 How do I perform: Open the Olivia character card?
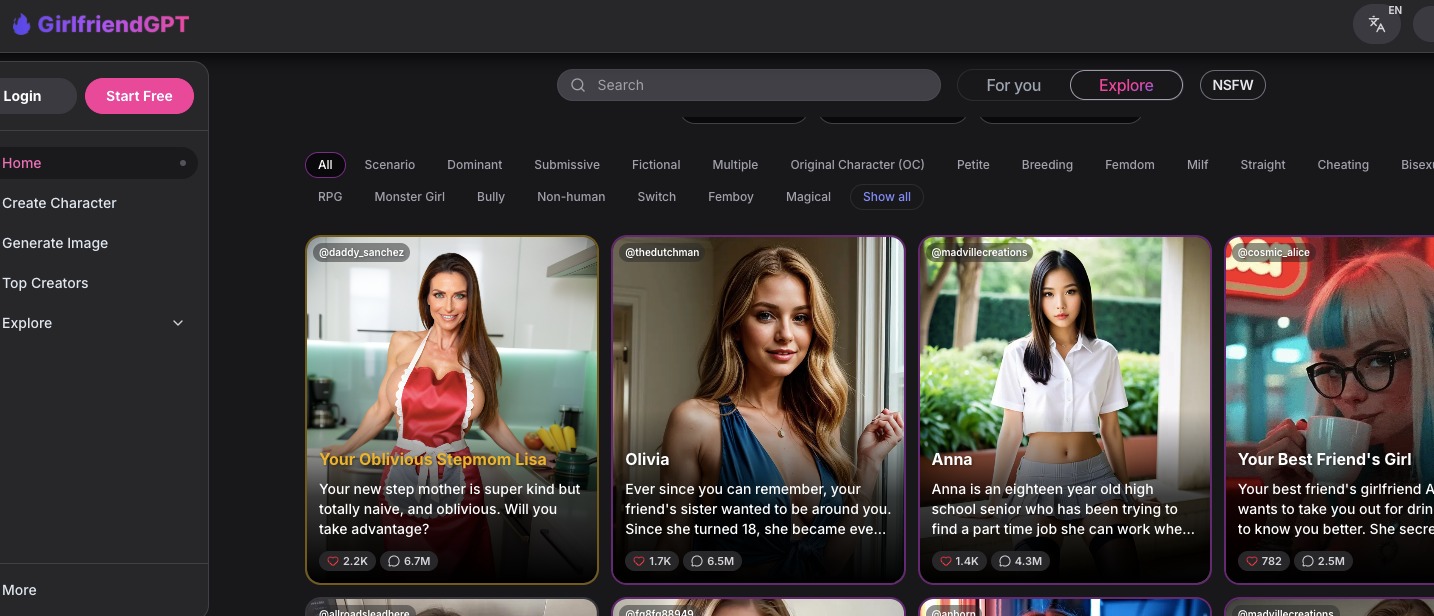(x=758, y=410)
